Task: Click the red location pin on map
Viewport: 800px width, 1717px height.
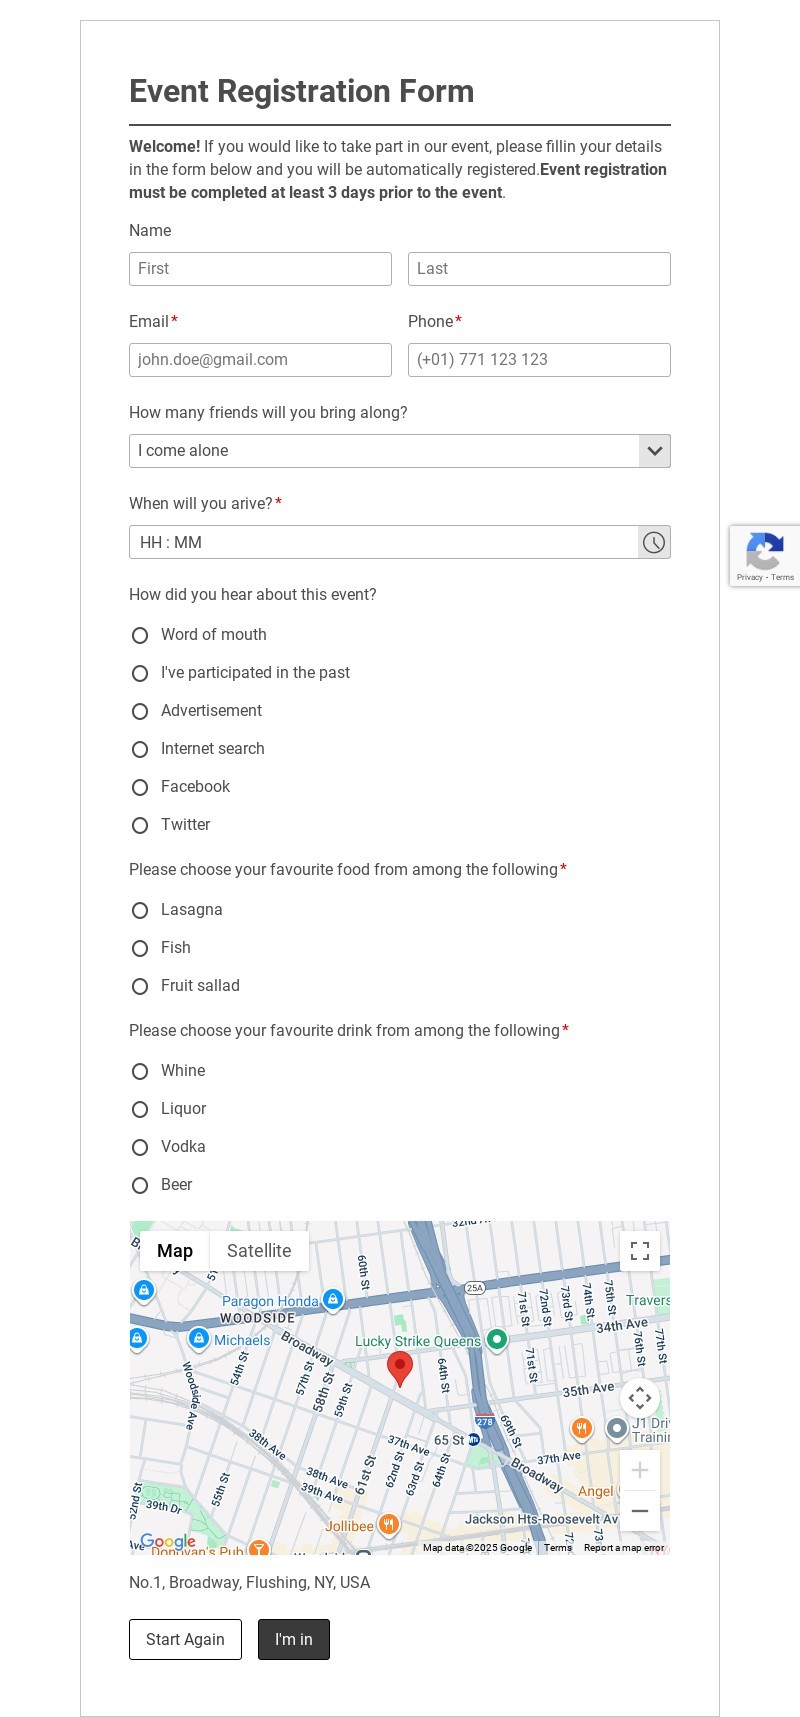Action: pyautogui.click(x=400, y=1368)
